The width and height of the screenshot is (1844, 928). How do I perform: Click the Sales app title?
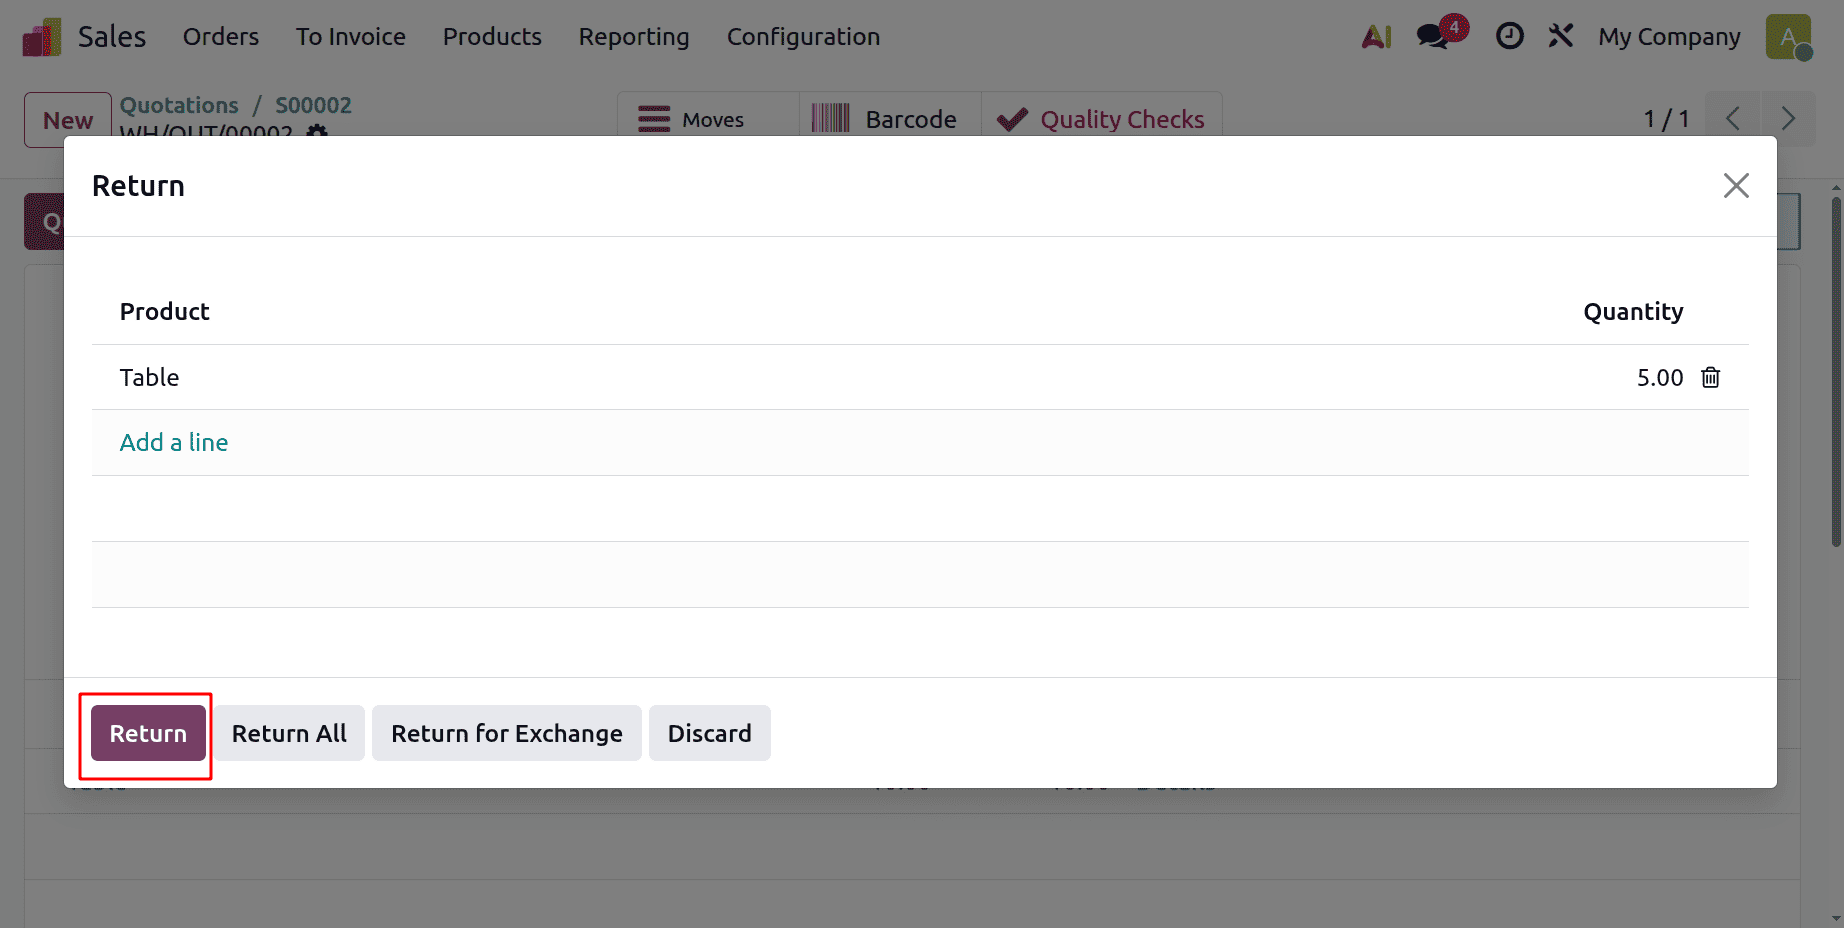[x=112, y=37]
